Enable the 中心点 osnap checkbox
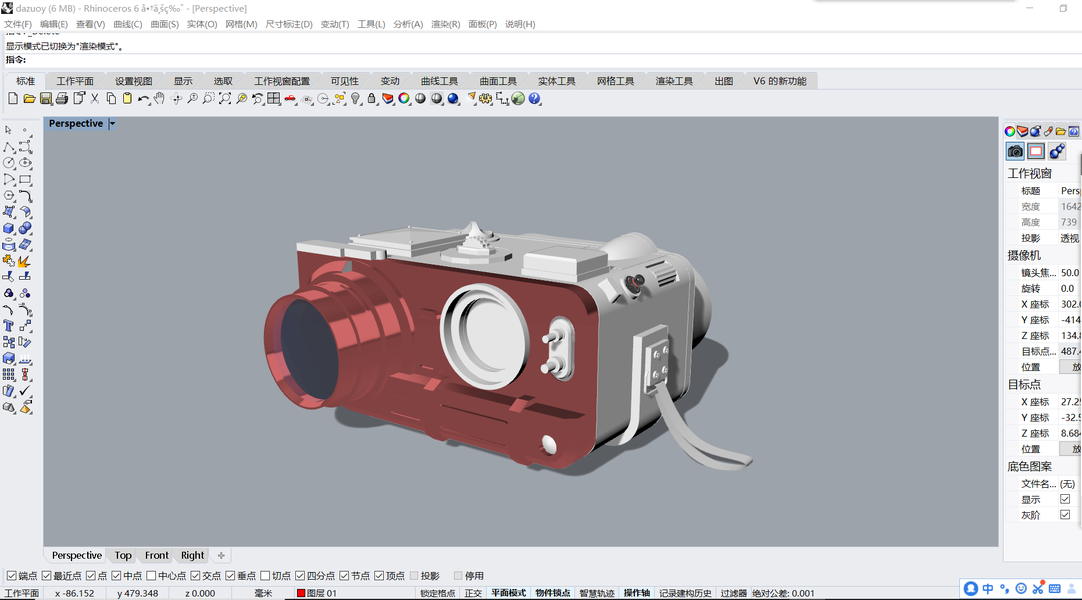Viewport: 1082px width, 600px height. (151, 575)
